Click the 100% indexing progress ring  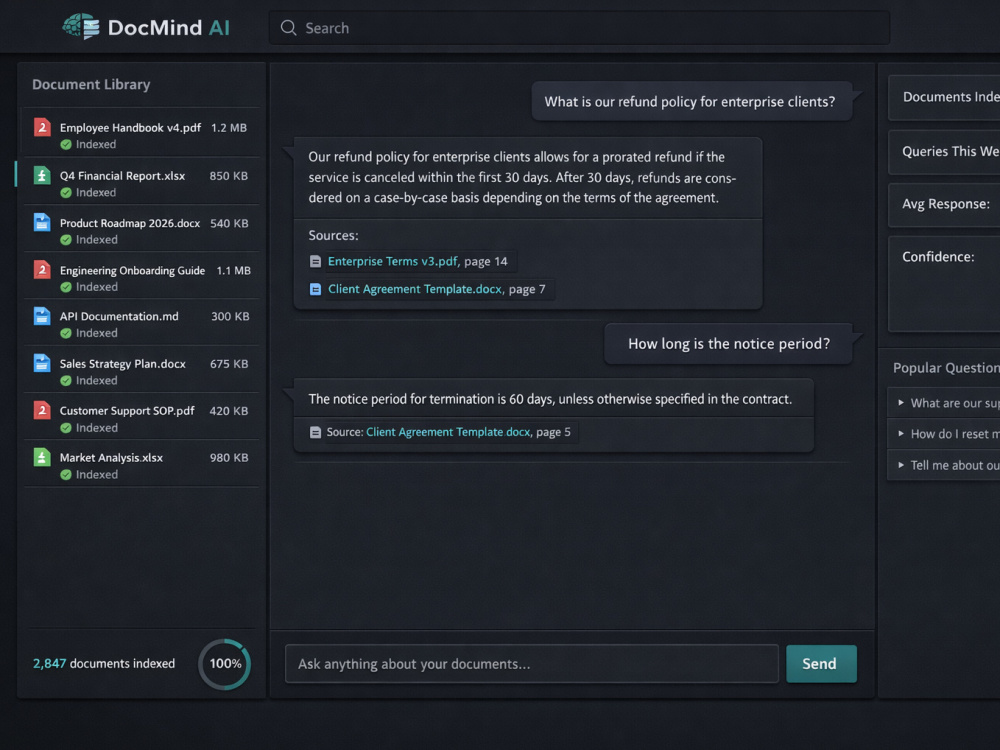224,664
